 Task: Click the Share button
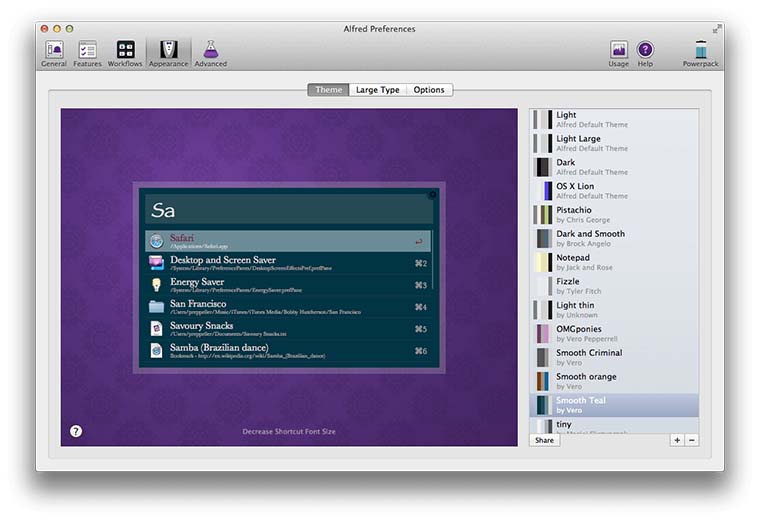click(x=544, y=440)
